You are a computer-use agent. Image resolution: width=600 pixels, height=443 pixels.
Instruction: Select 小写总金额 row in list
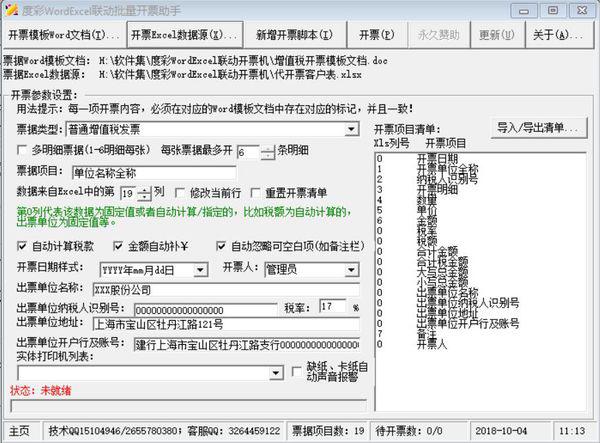pyautogui.click(x=480, y=282)
